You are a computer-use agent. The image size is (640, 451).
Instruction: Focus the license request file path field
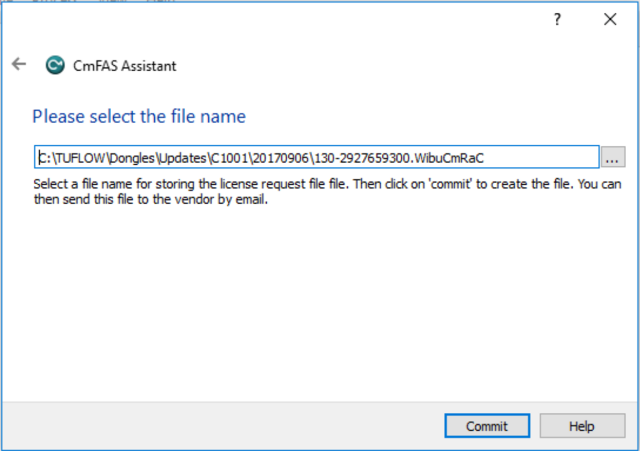click(x=540, y=158)
